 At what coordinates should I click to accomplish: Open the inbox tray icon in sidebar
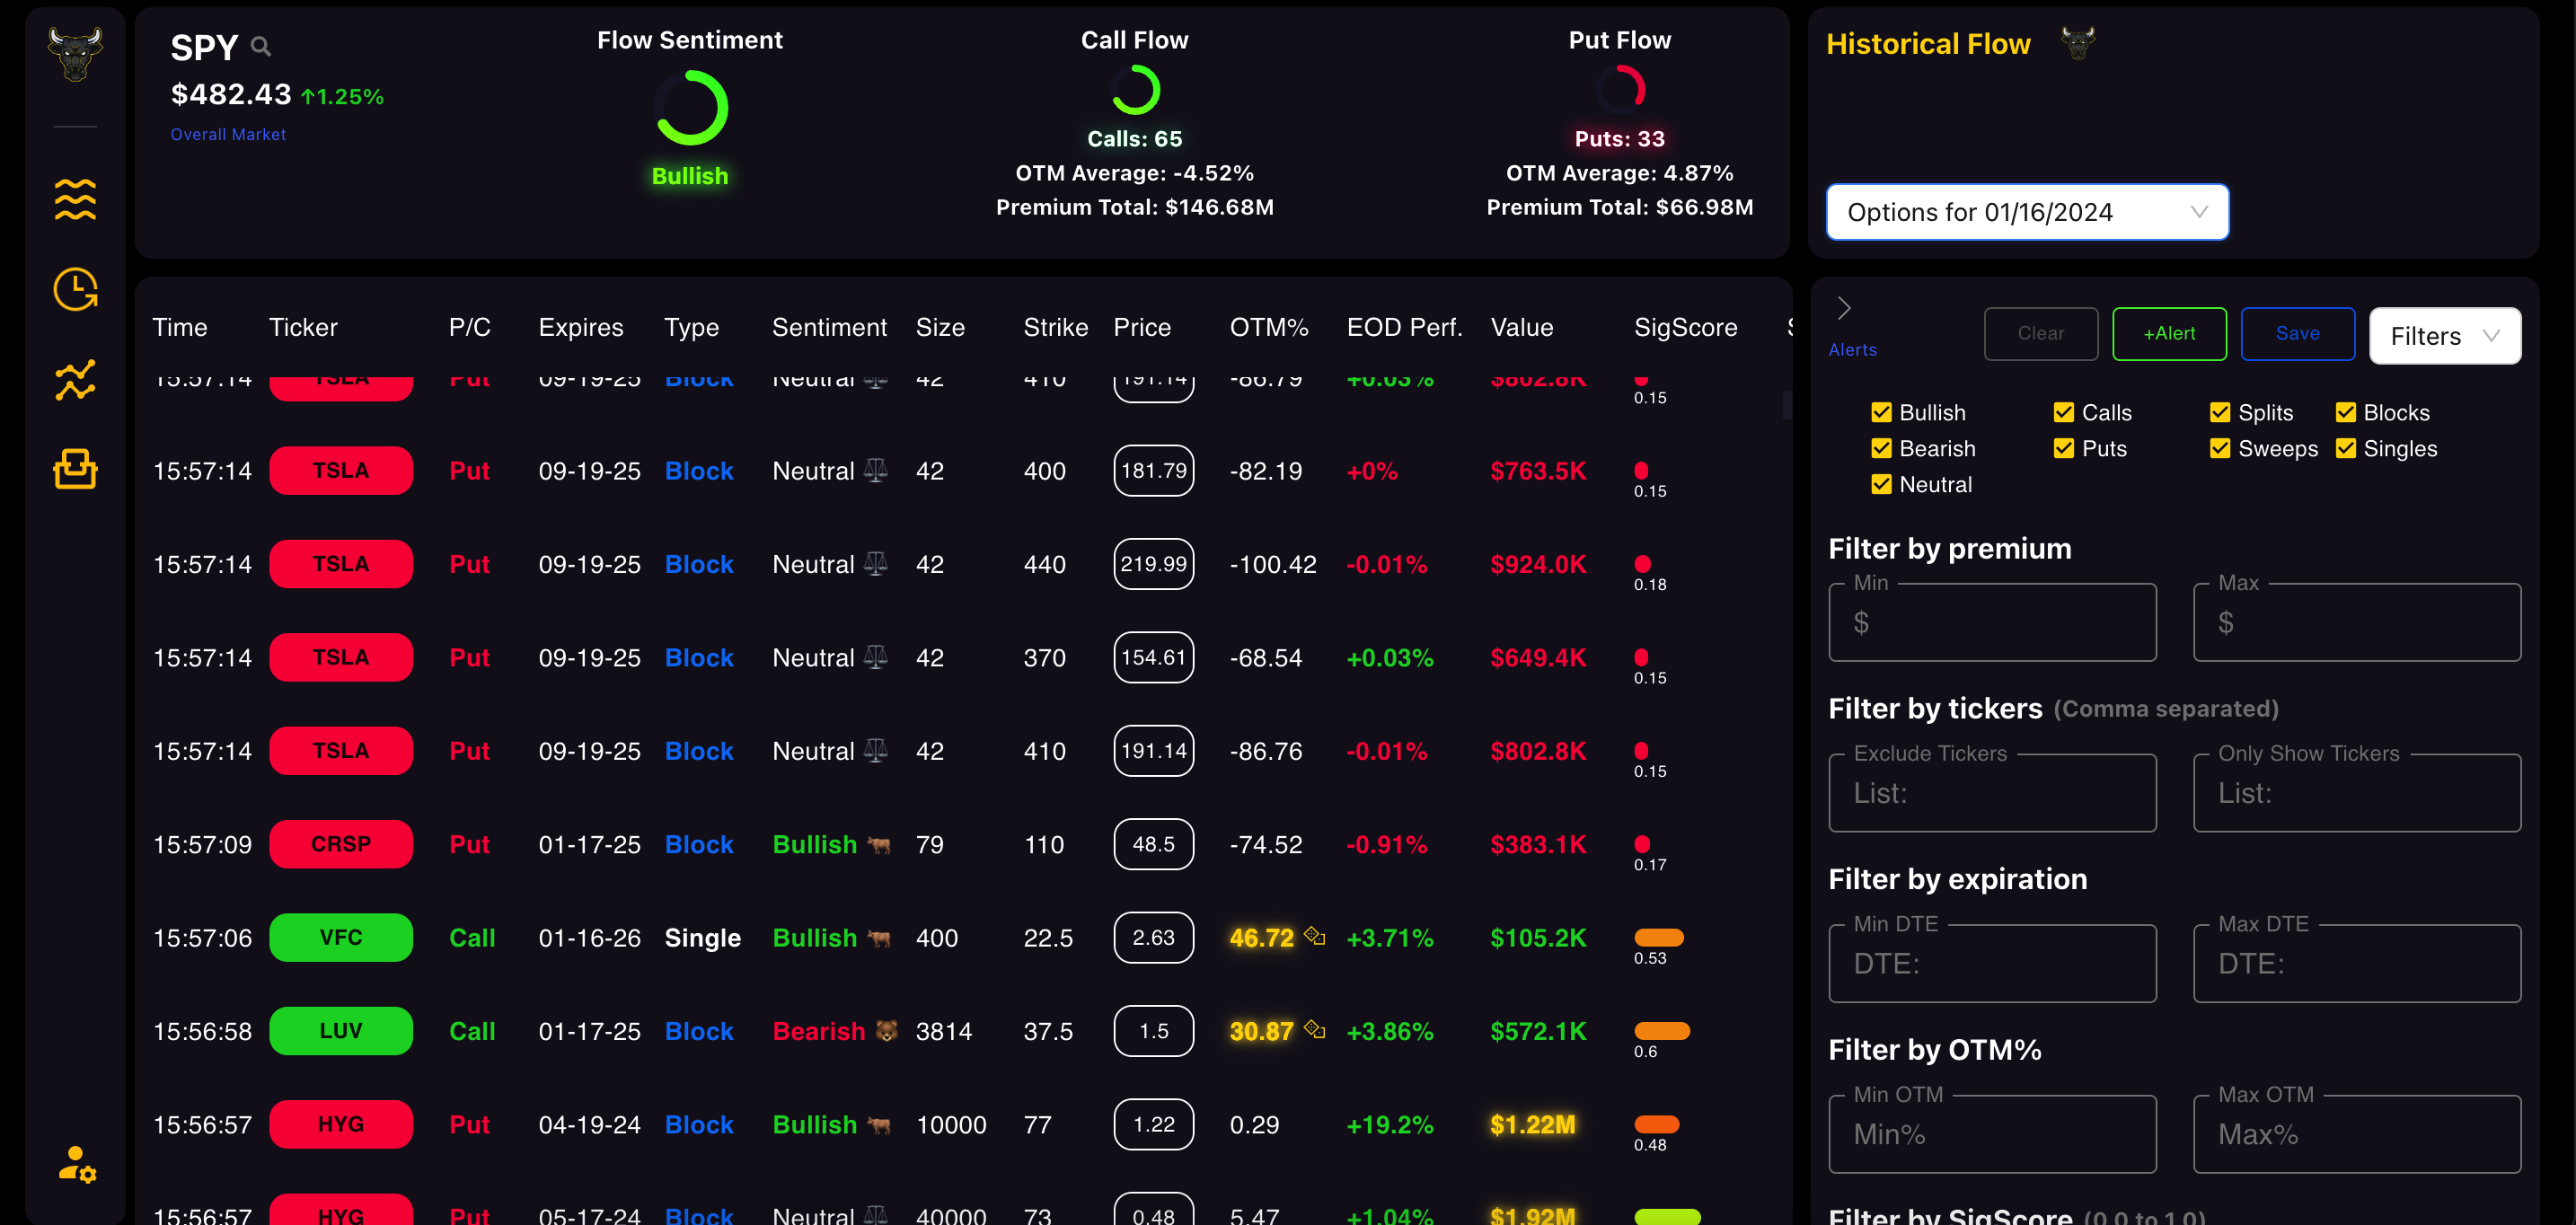tap(75, 468)
